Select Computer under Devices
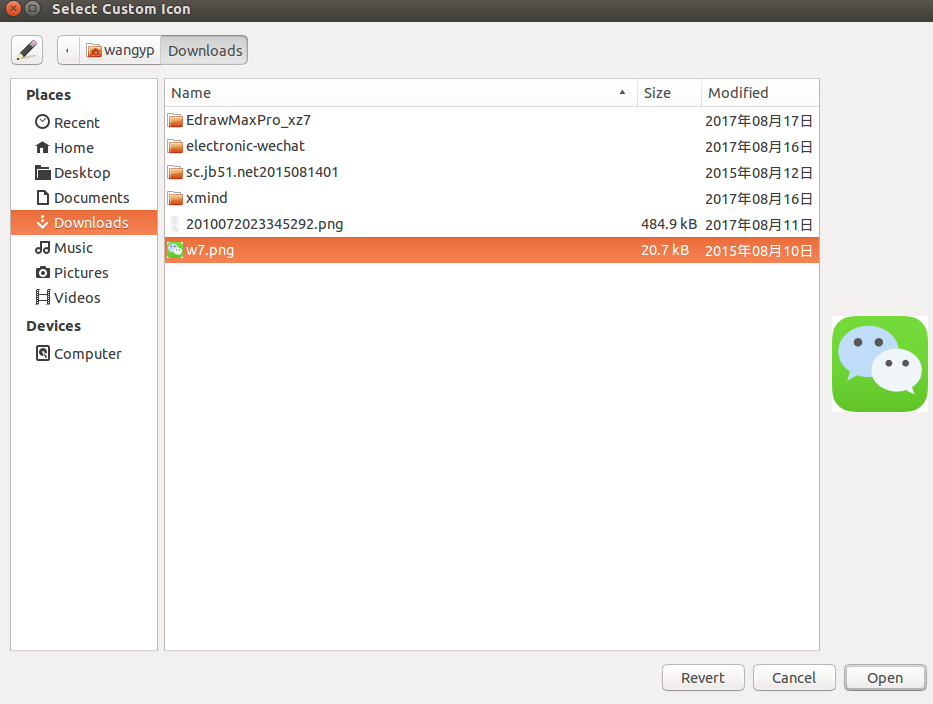Image resolution: width=933 pixels, height=704 pixels. (87, 354)
